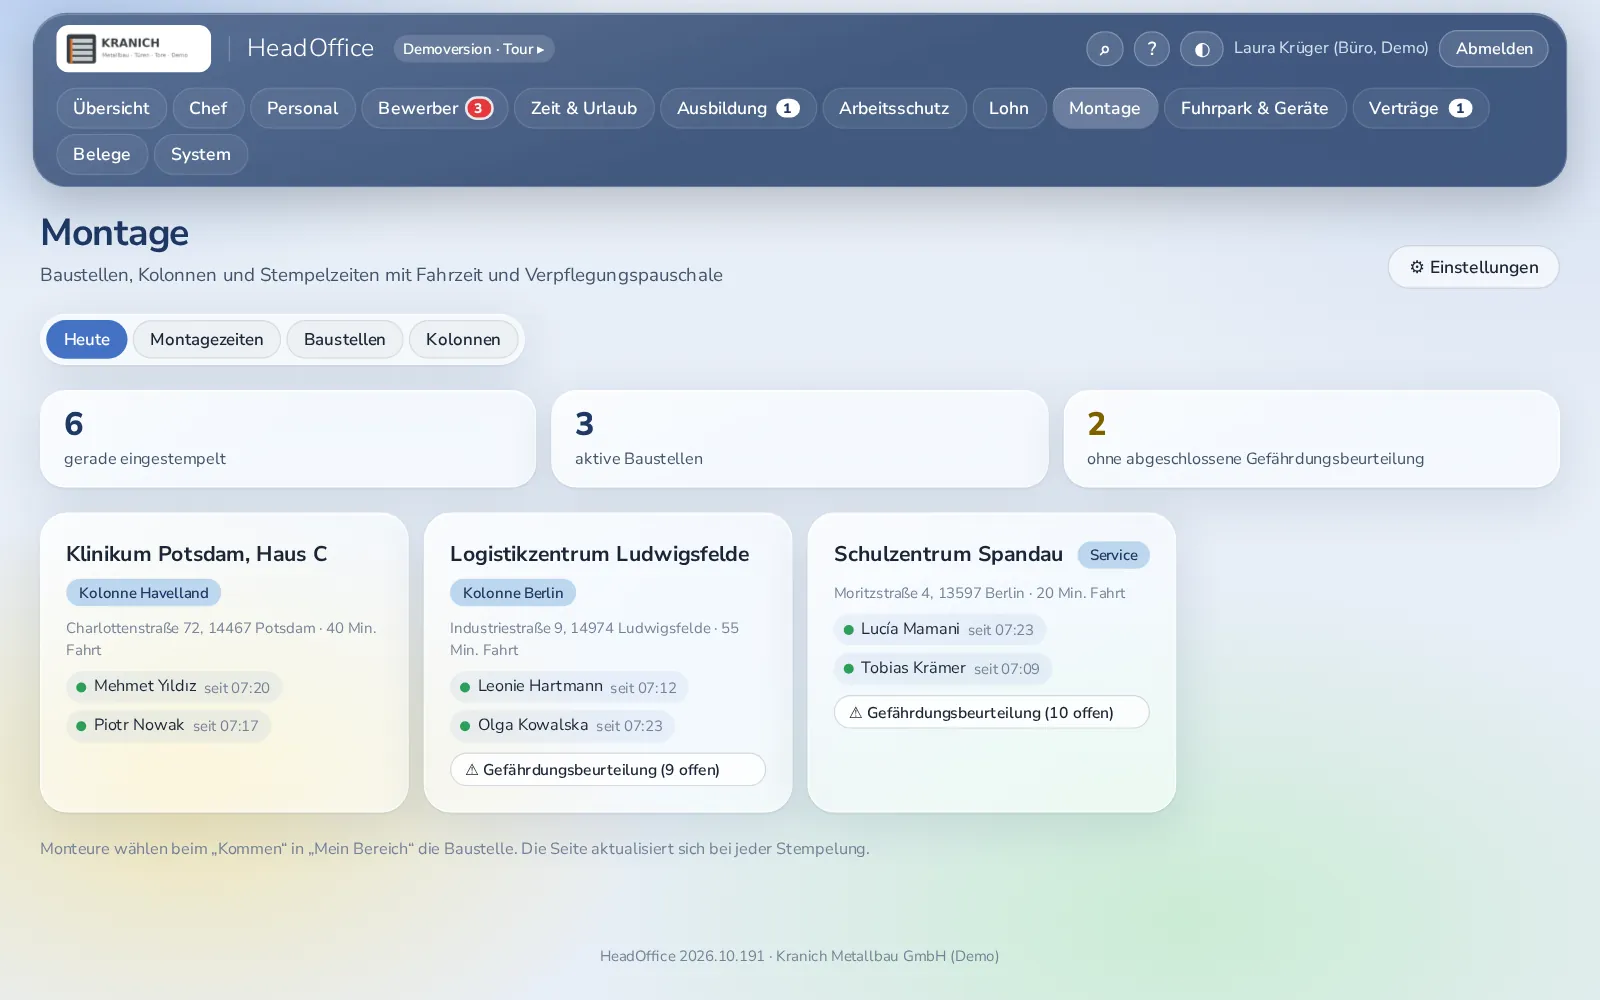Image resolution: width=1600 pixels, height=1000 pixels.
Task: Open Gefährdungsbeurteilung with 10 open items
Action: click(x=992, y=712)
